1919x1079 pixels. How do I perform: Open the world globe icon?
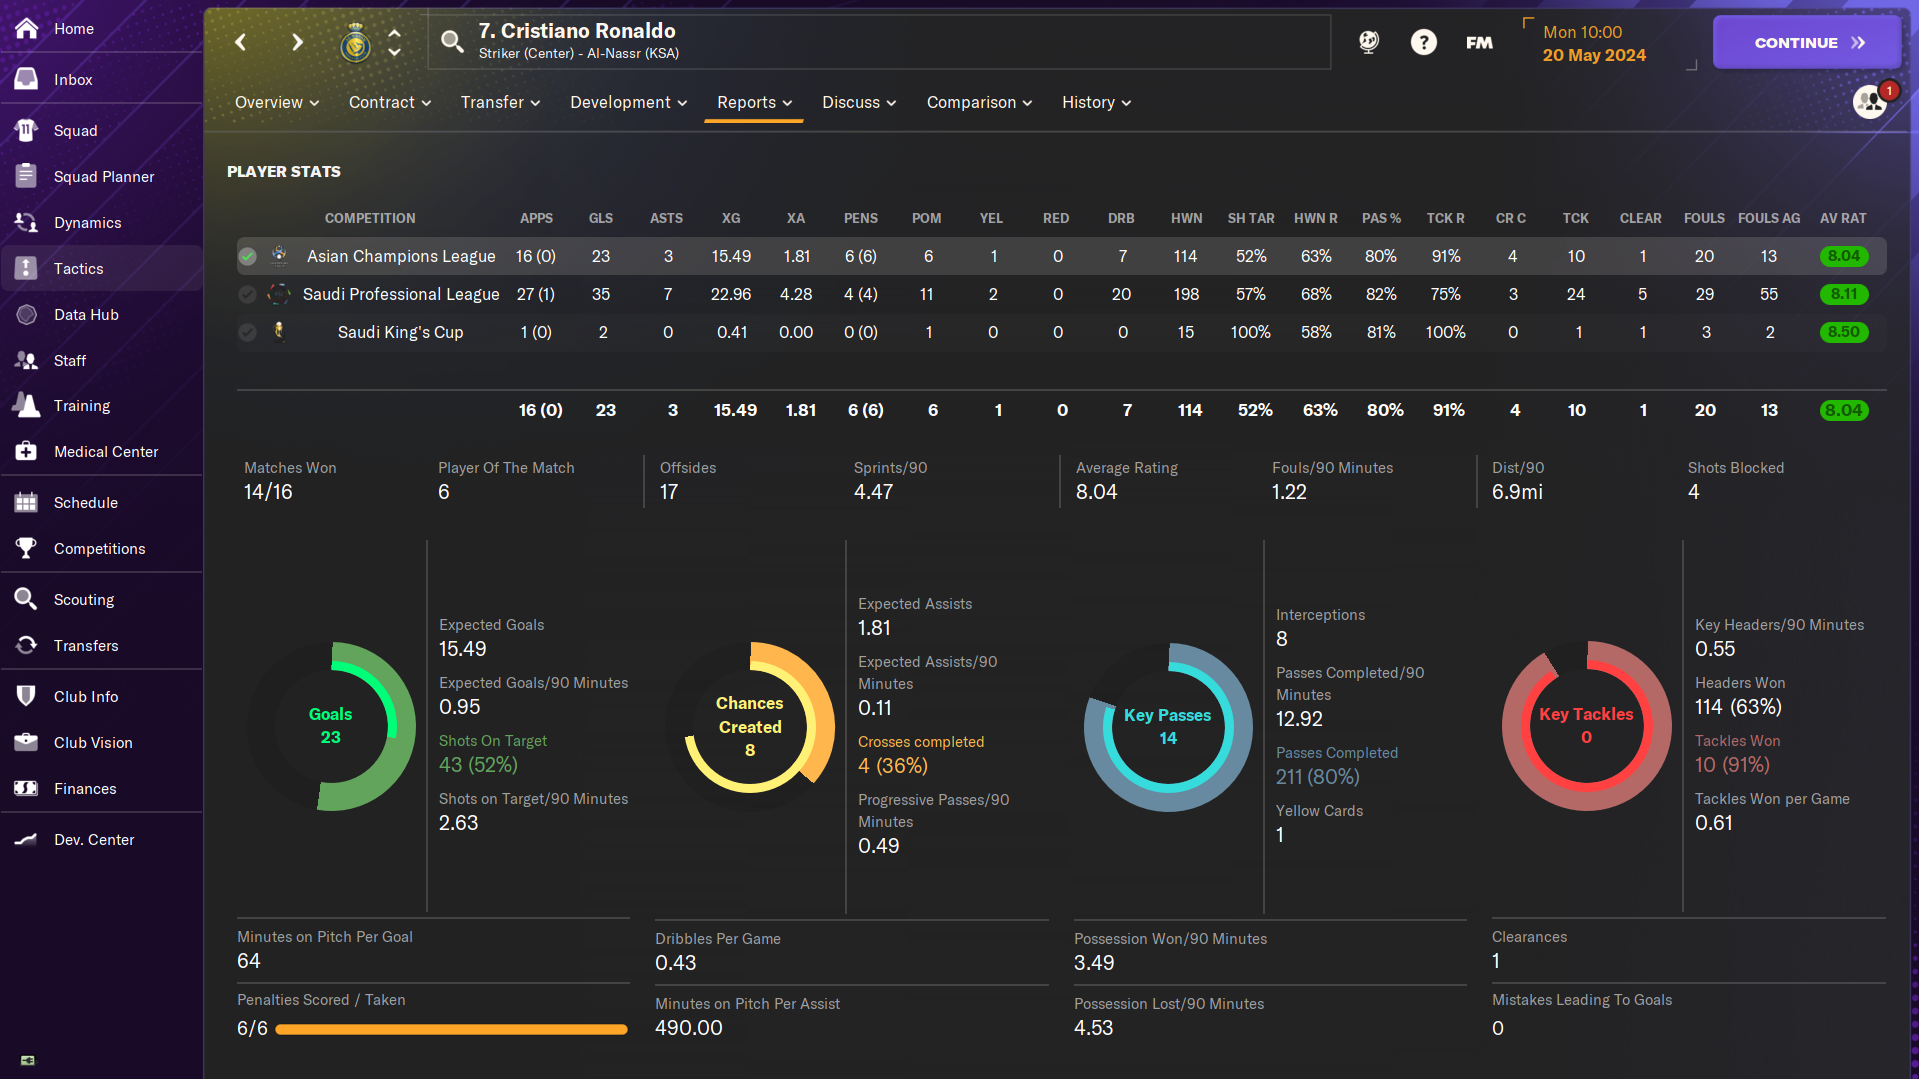click(1369, 42)
